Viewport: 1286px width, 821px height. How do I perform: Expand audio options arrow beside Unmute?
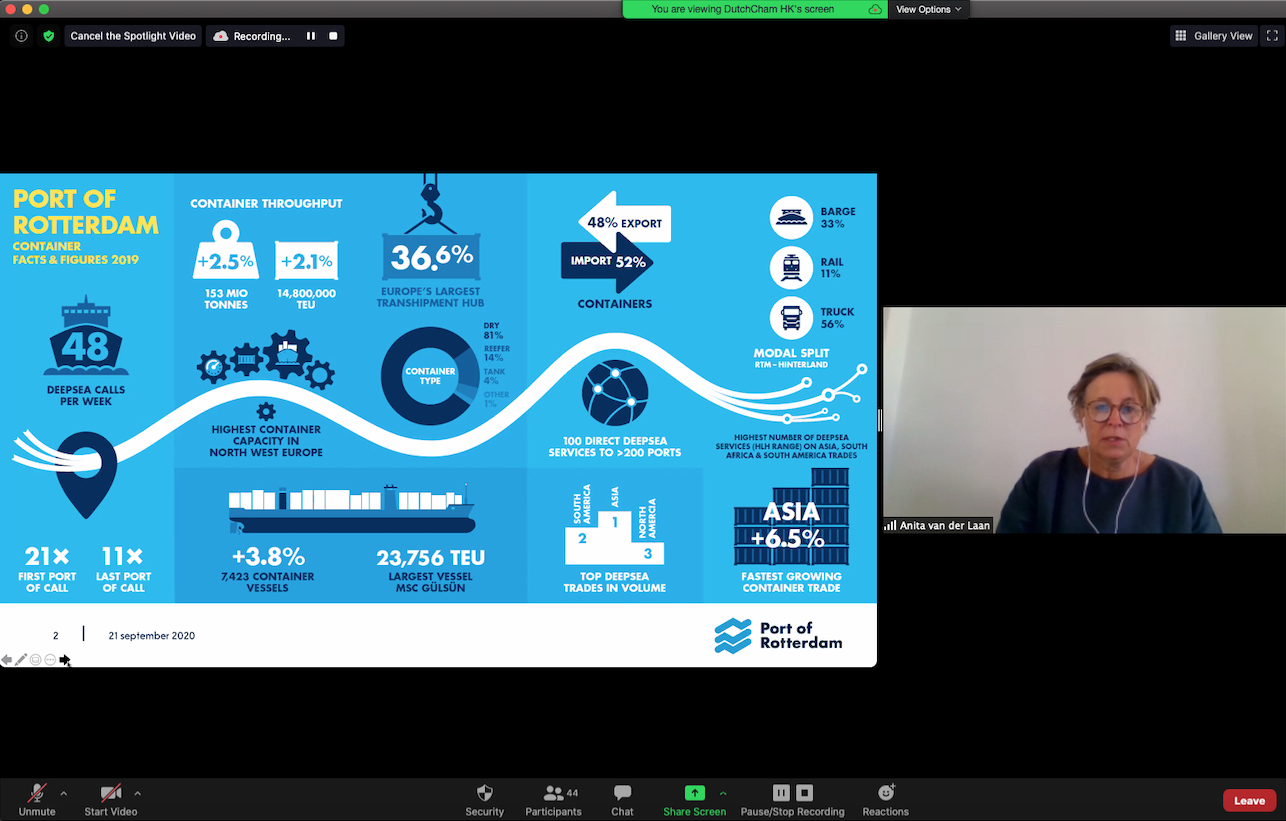point(64,794)
